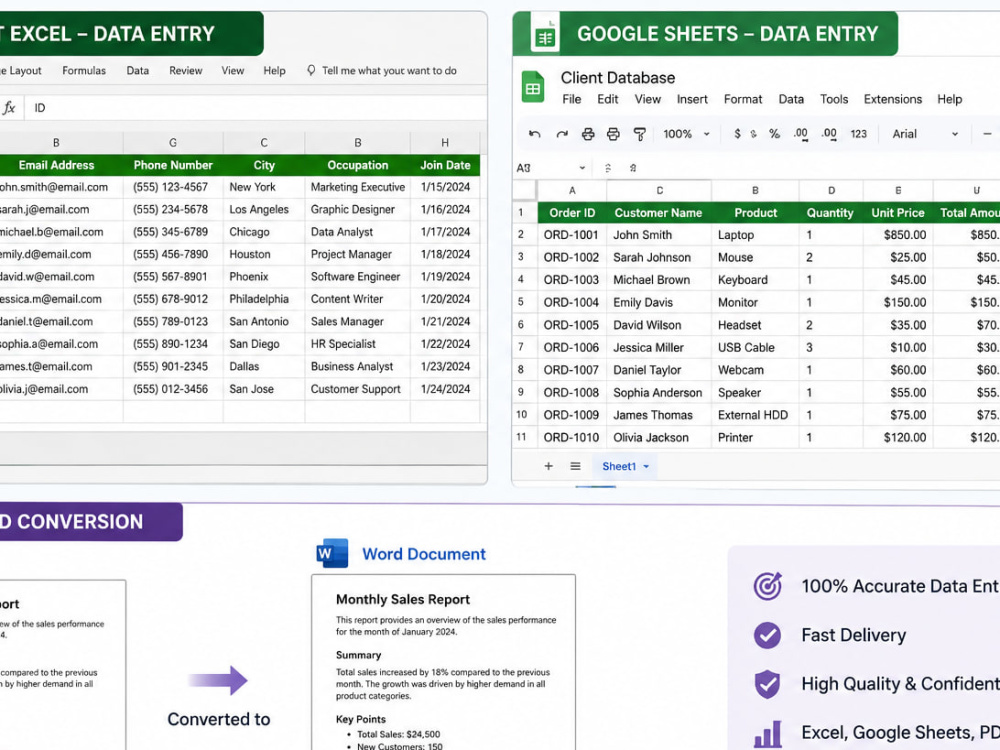
Task: Select the Order ID header in Google Sheets
Action: click(572, 213)
